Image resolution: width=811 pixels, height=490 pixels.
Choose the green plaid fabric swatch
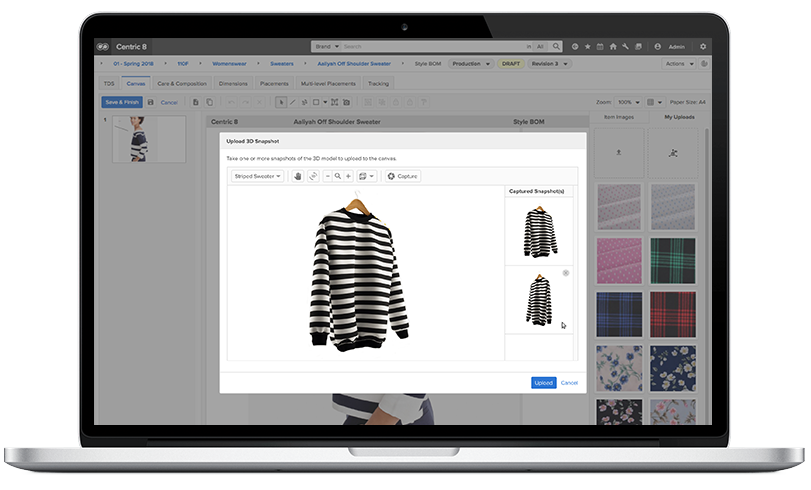[672, 259]
